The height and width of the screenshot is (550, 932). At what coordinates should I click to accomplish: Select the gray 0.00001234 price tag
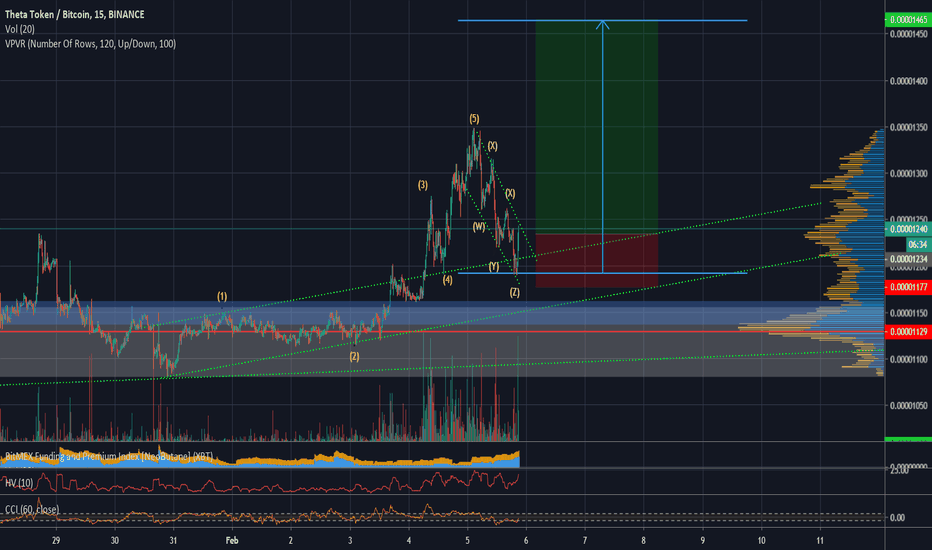tap(908, 259)
